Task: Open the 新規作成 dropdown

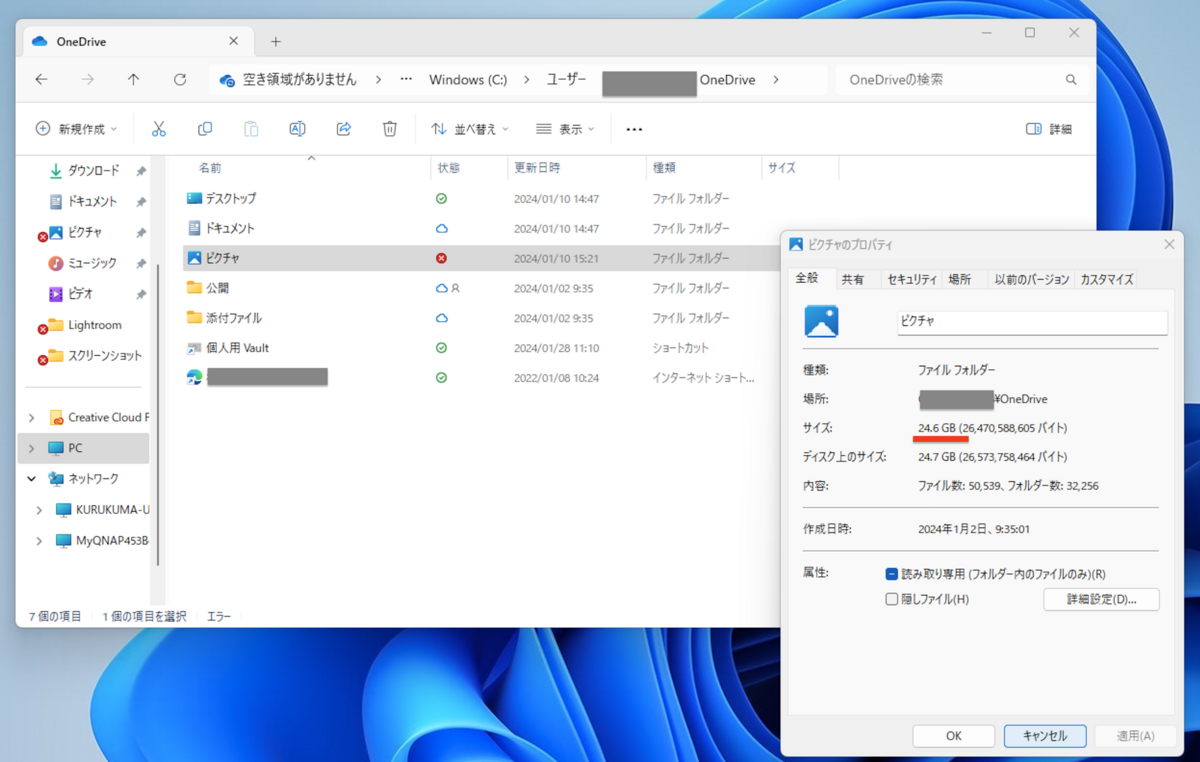Action: point(76,129)
